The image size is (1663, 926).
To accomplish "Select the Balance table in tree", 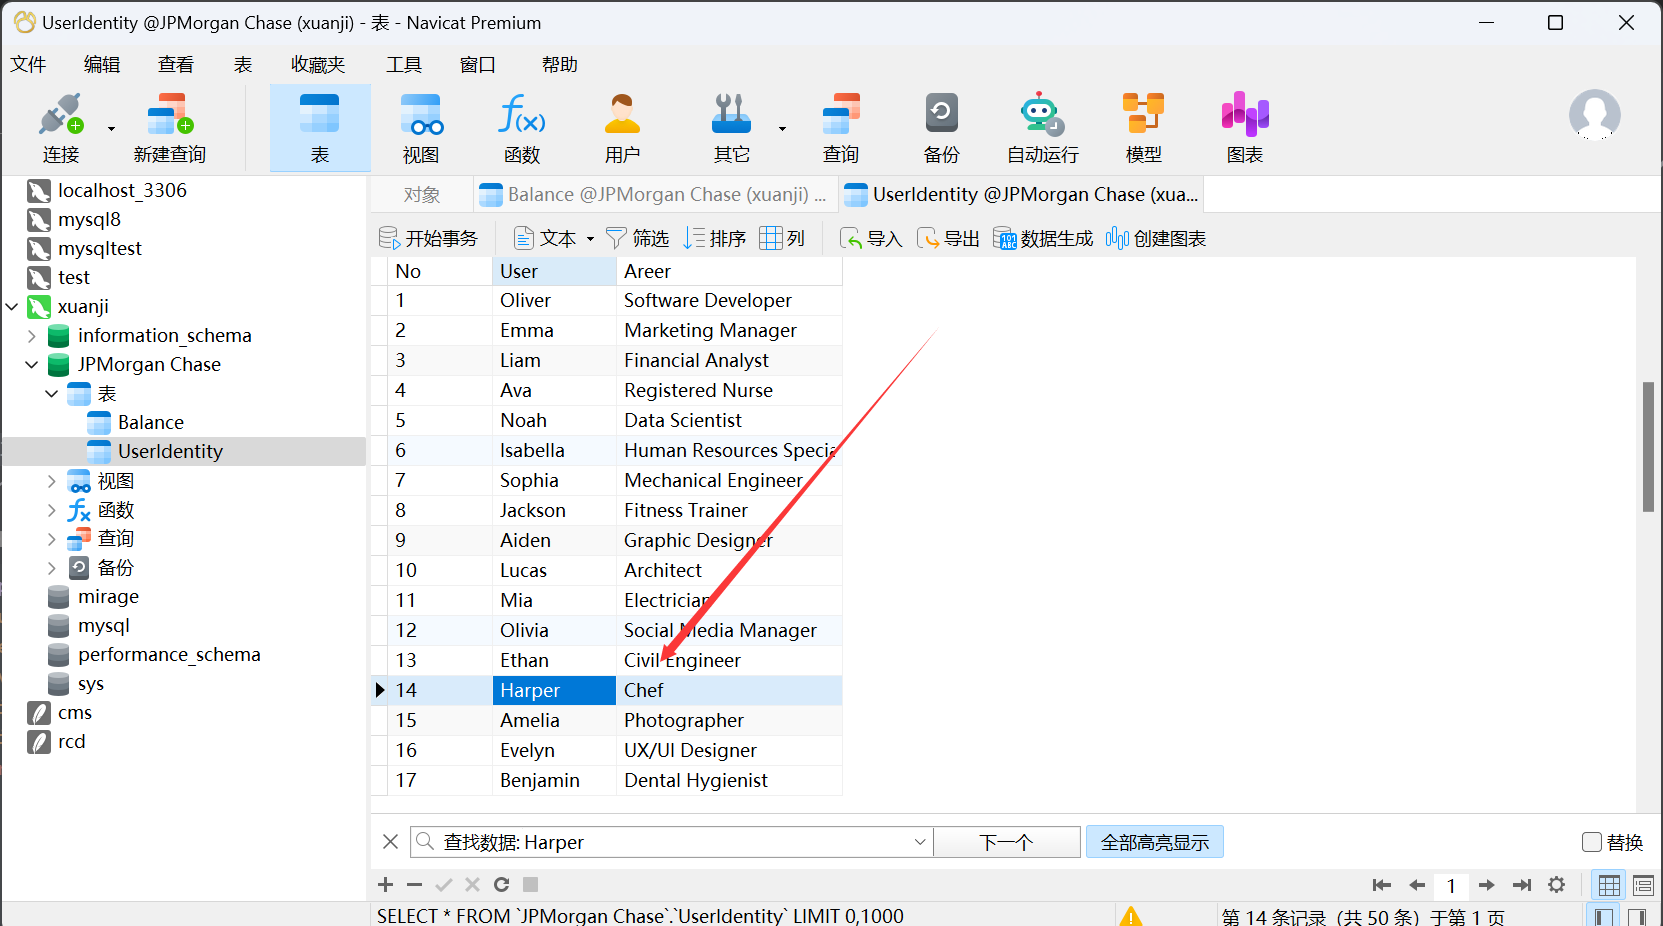I will [x=151, y=422].
